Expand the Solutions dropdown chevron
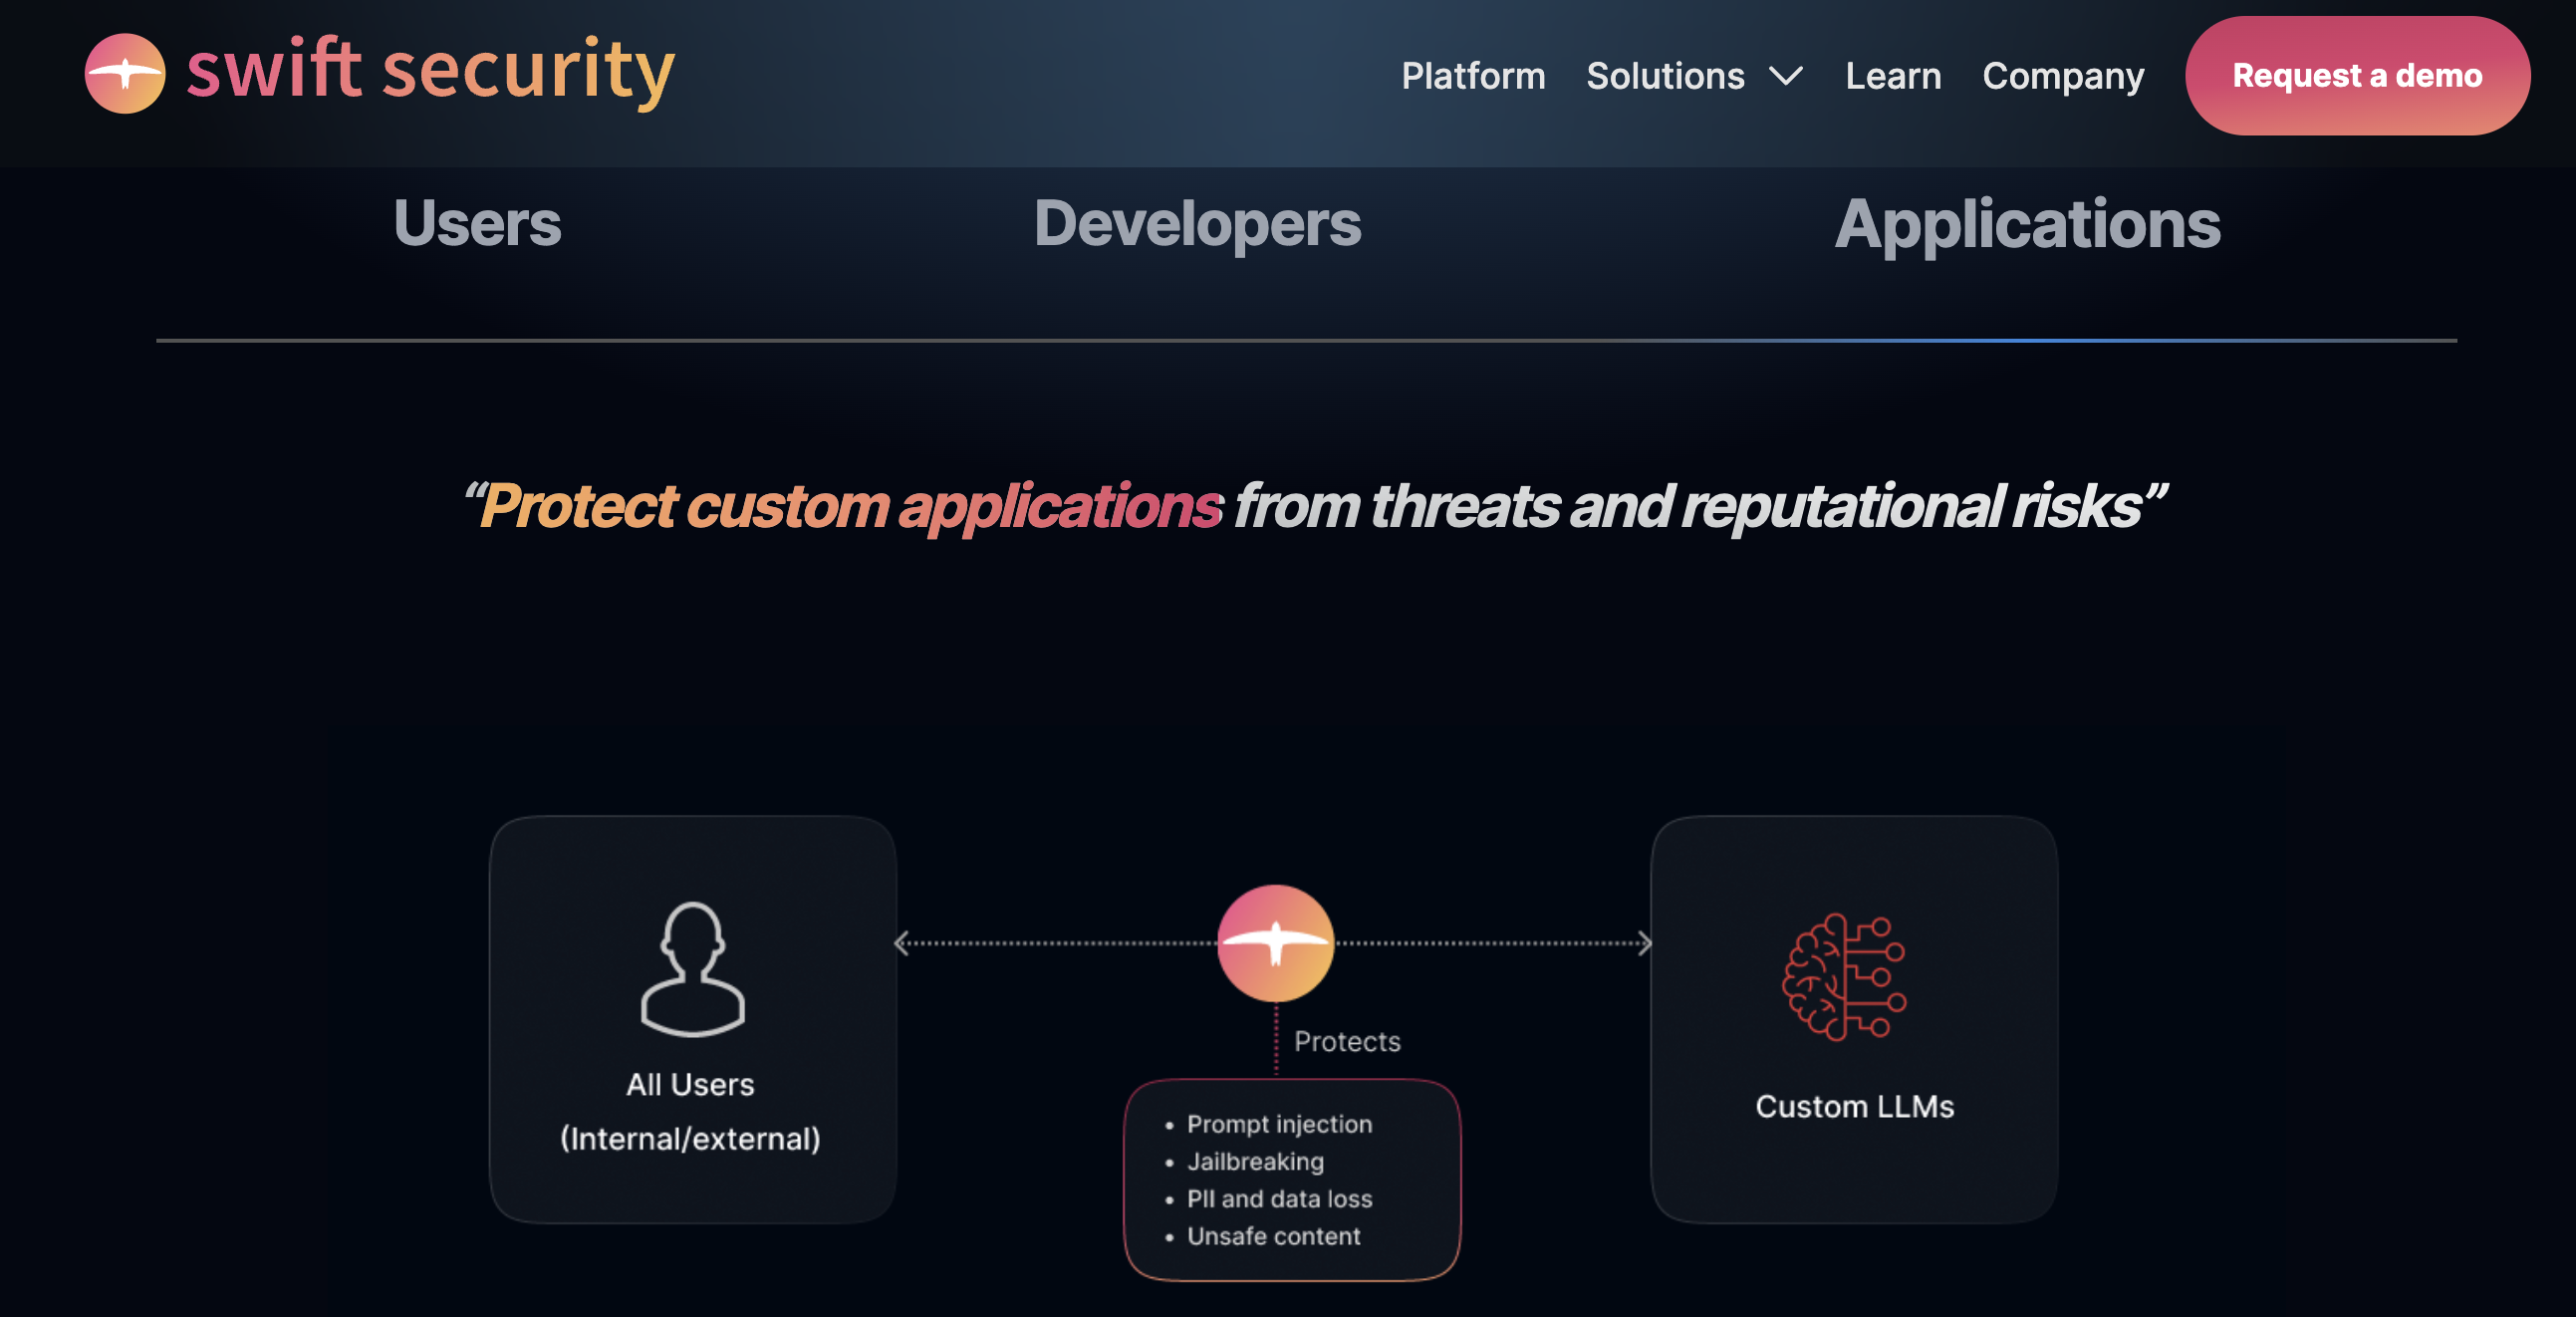The width and height of the screenshot is (2576, 1317). (x=1785, y=76)
